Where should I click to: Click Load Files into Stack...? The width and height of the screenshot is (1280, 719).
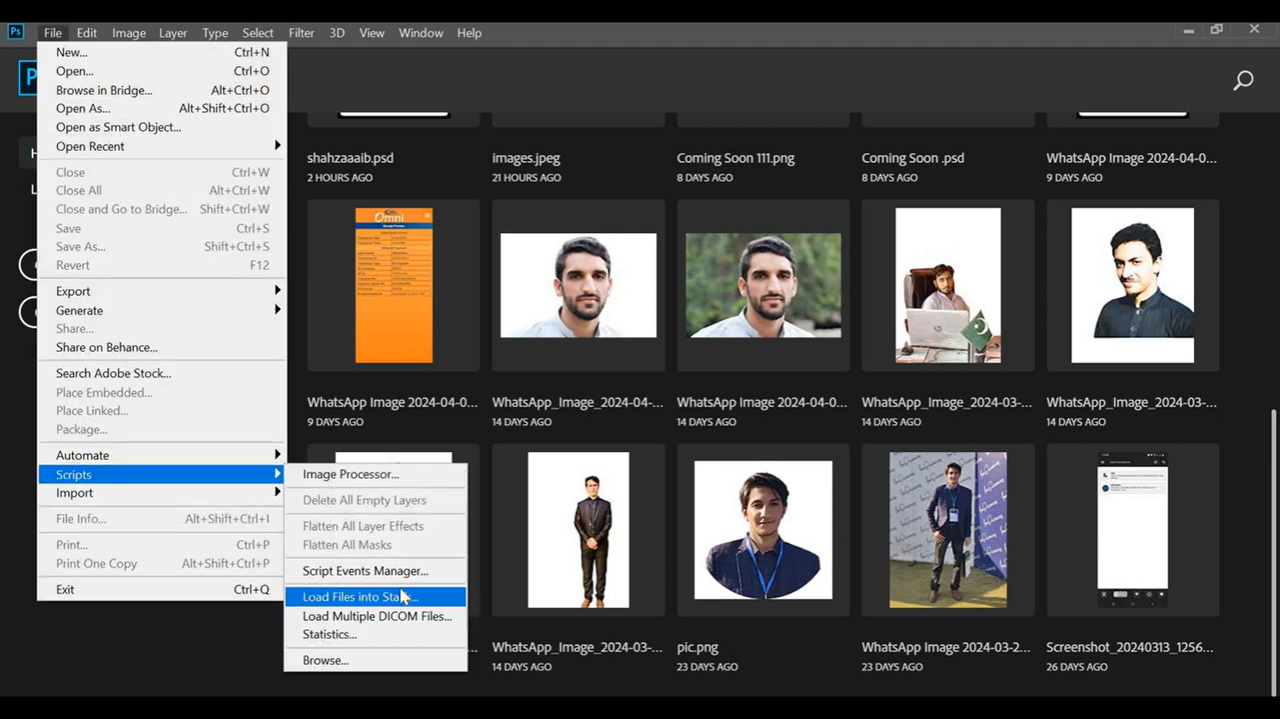[376, 597]
